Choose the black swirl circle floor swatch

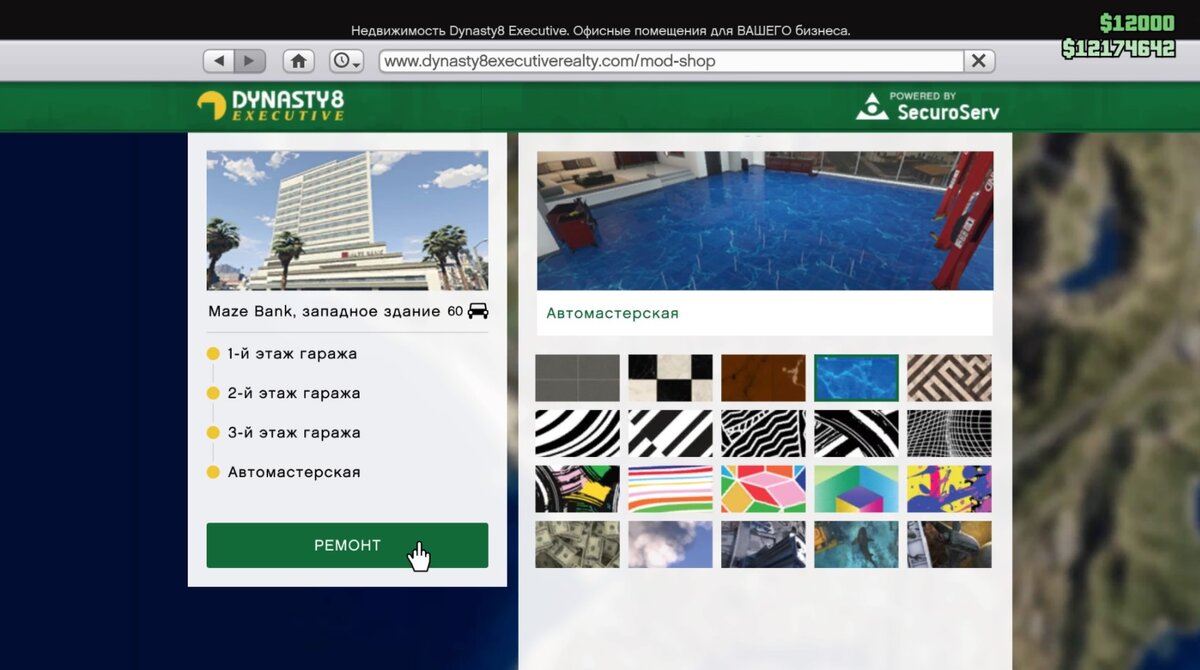[x=856, y=433]
